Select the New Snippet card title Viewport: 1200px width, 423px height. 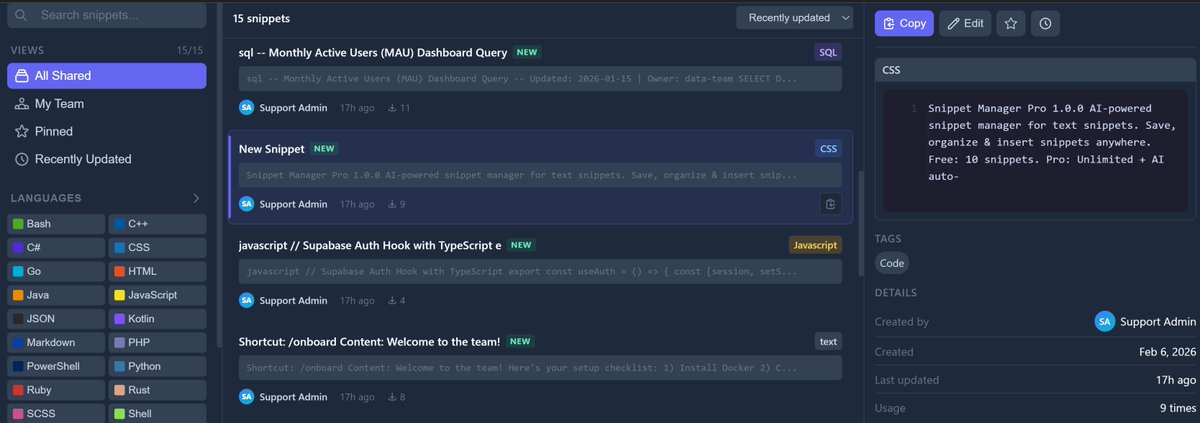click(x=271, y=149)
